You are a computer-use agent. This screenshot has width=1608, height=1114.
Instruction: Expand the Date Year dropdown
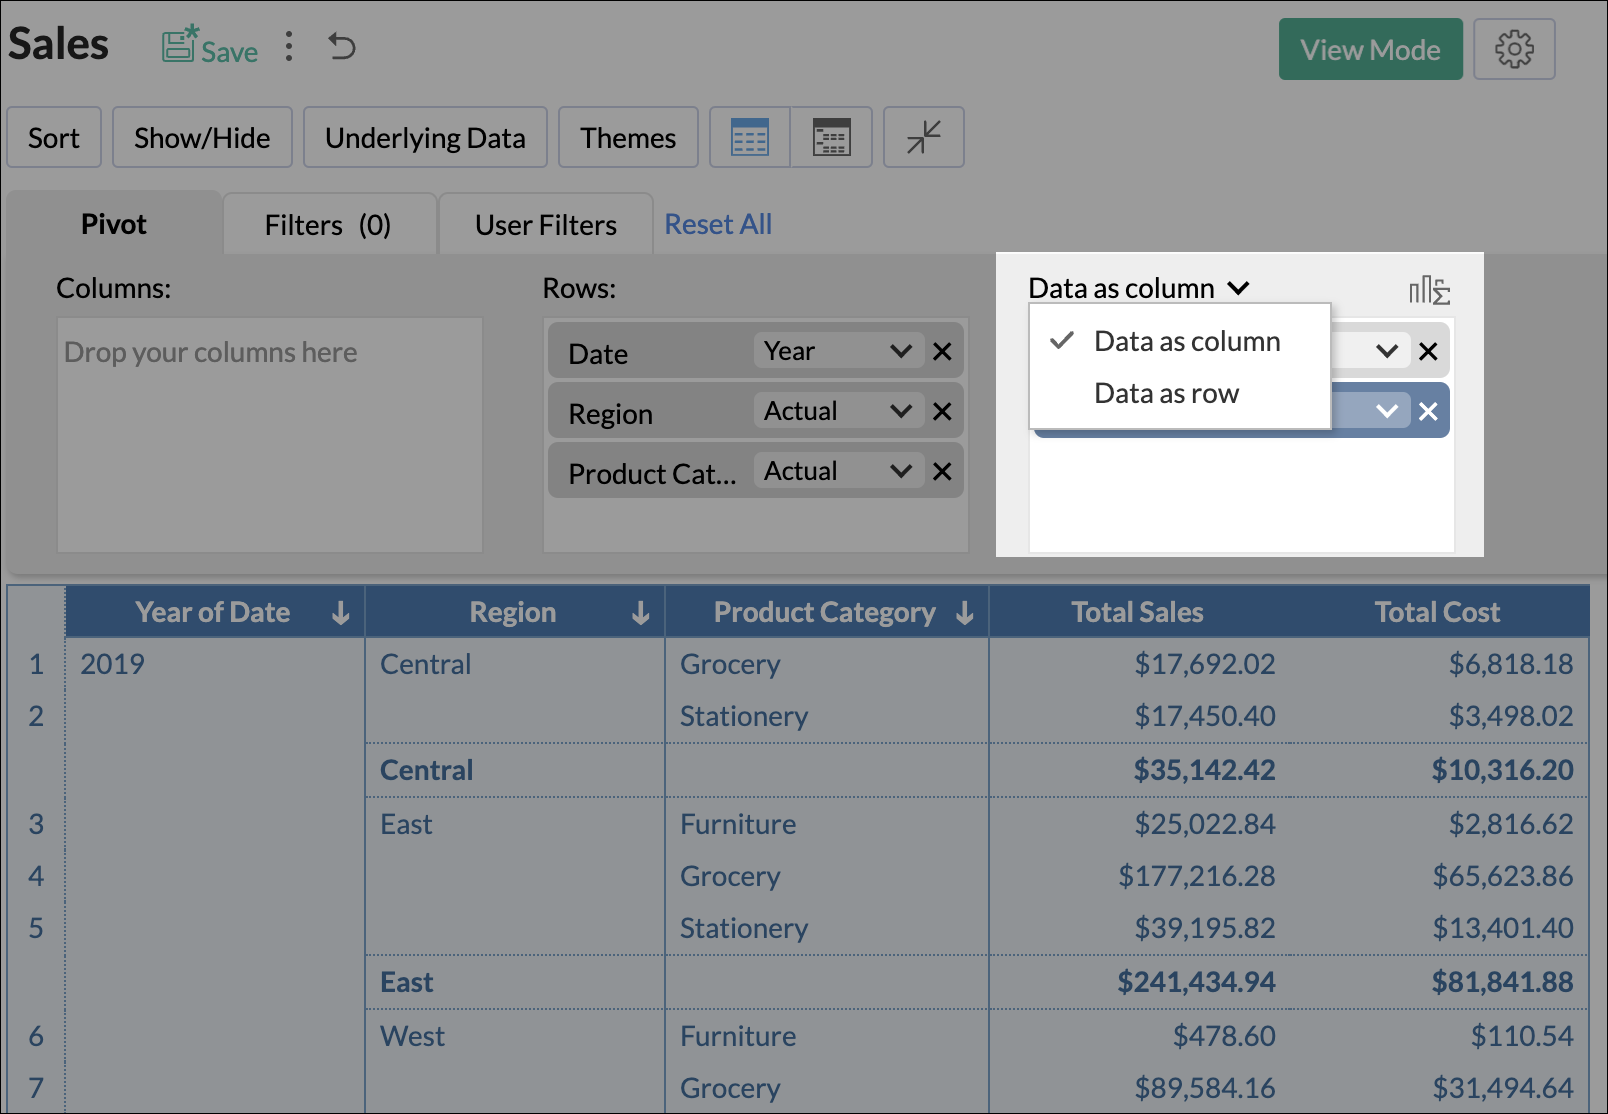click(900, 352)
